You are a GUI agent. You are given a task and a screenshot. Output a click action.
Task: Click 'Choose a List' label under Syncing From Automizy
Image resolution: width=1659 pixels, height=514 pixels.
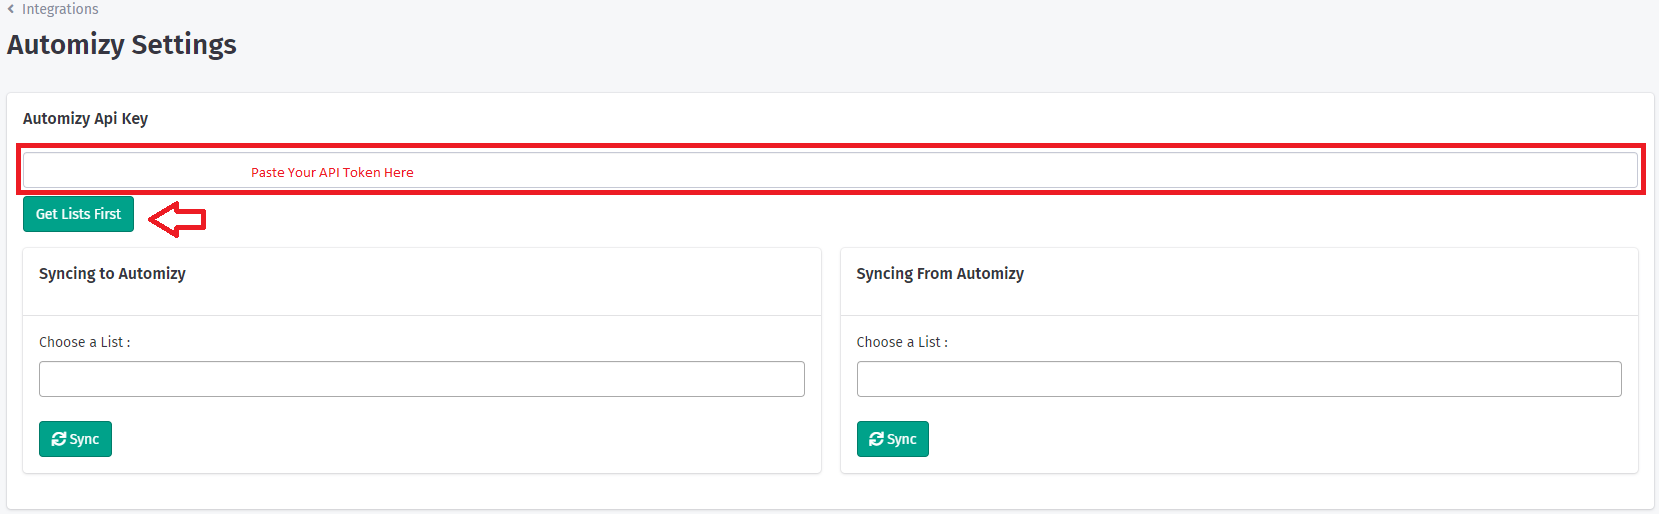(902, 343)
